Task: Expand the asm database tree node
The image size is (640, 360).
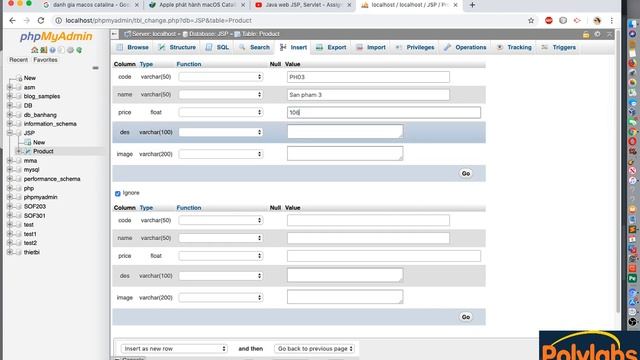Action: point(10,87)
